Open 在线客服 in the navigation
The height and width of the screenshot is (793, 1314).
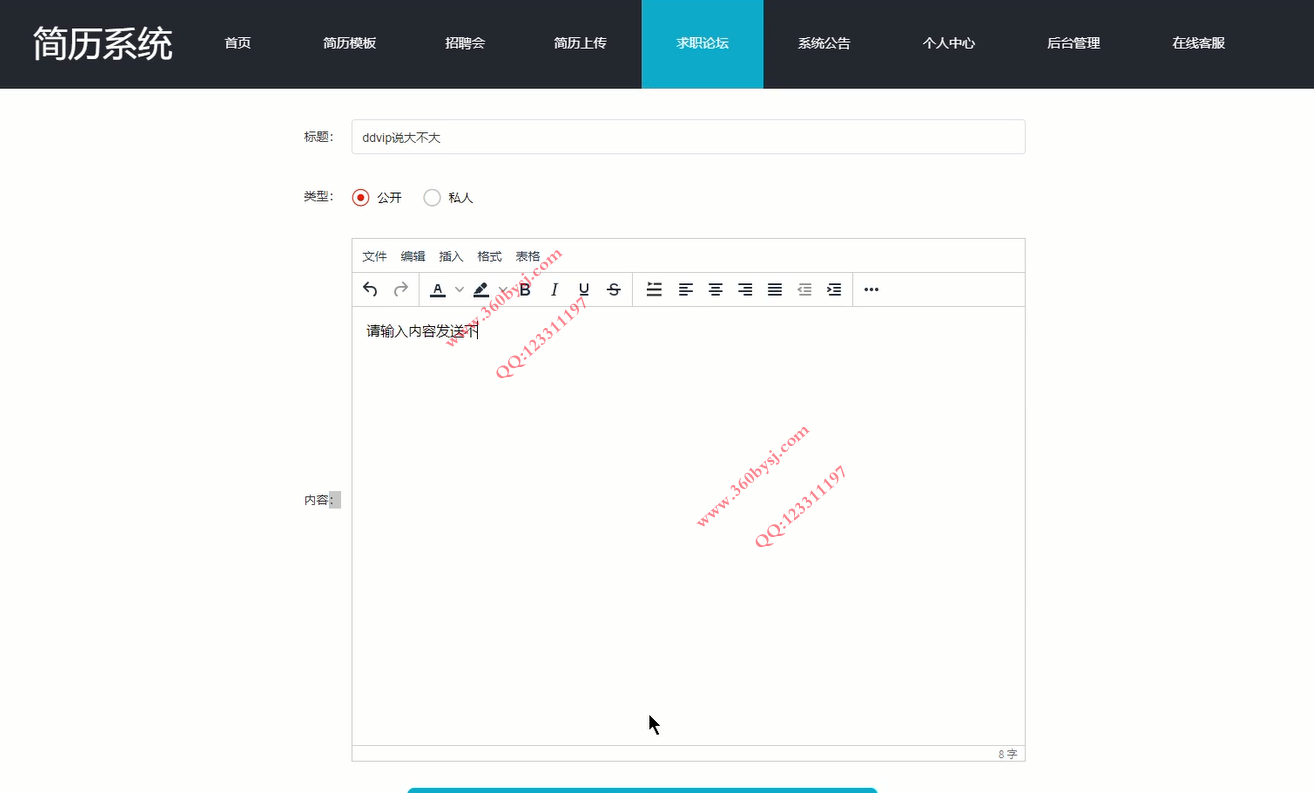tap(1198, 44)
